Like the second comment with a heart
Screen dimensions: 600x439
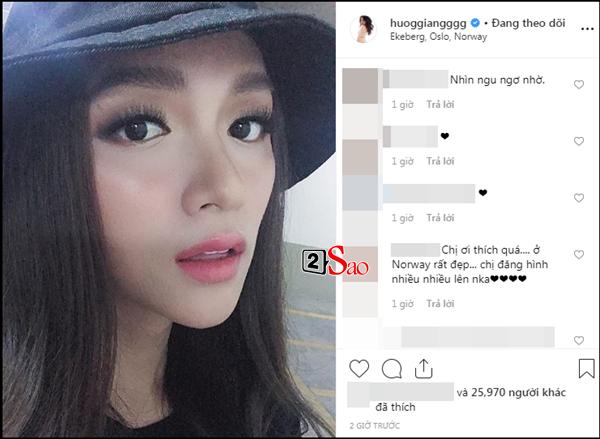[579, 141]
